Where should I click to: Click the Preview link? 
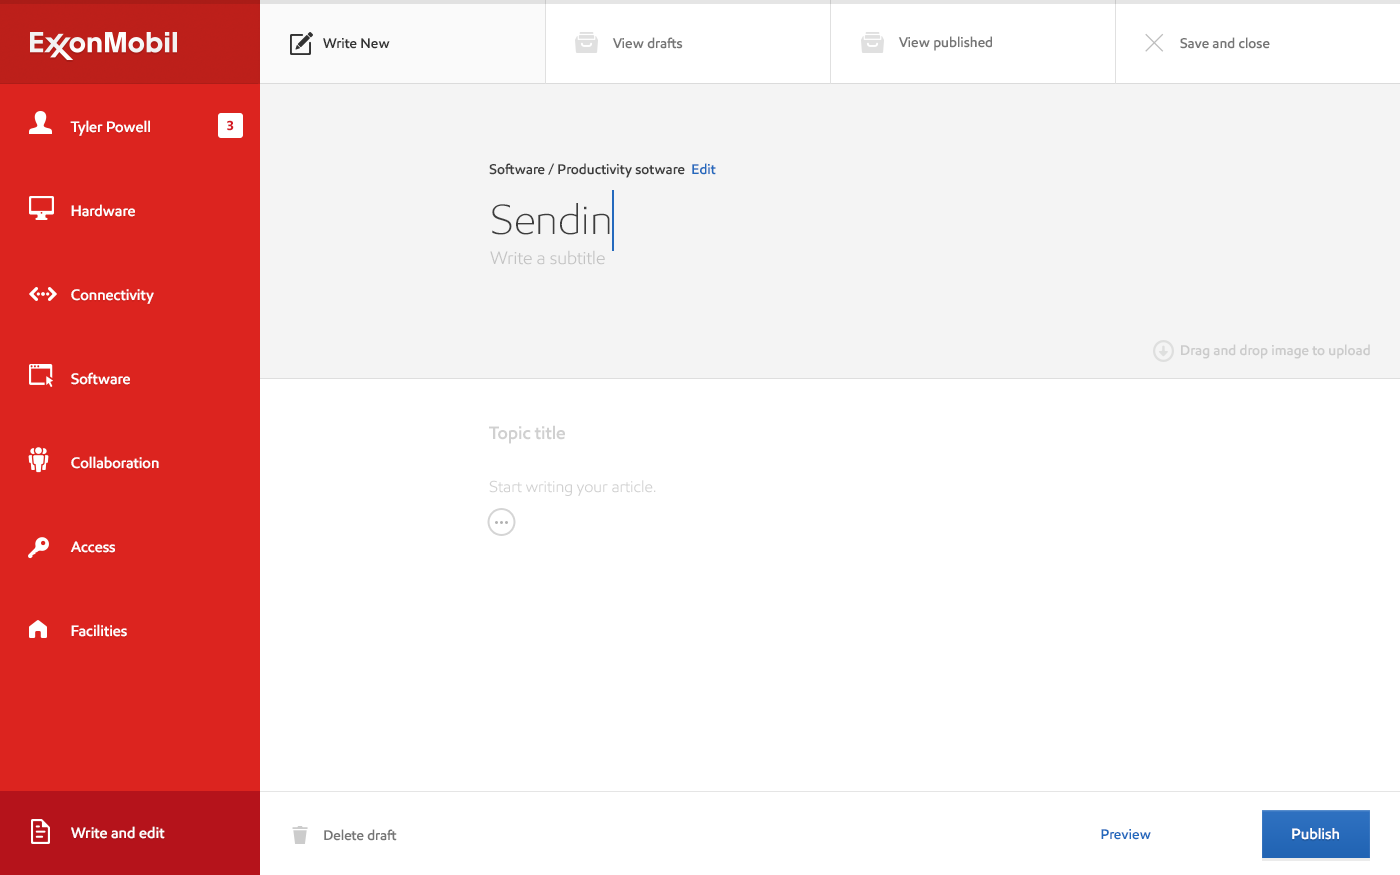click(1125, 834)
